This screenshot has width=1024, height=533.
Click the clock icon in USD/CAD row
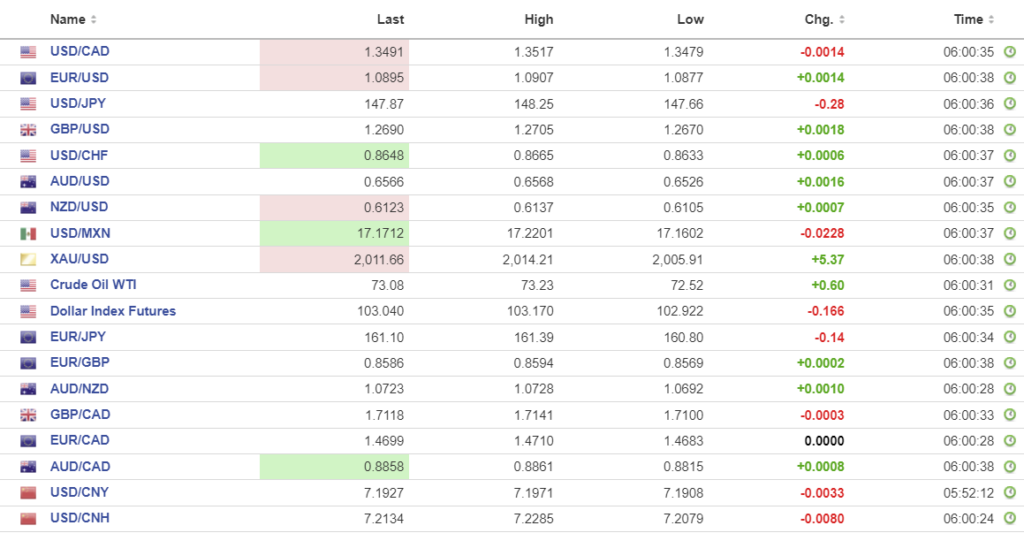pos(1009,52)
